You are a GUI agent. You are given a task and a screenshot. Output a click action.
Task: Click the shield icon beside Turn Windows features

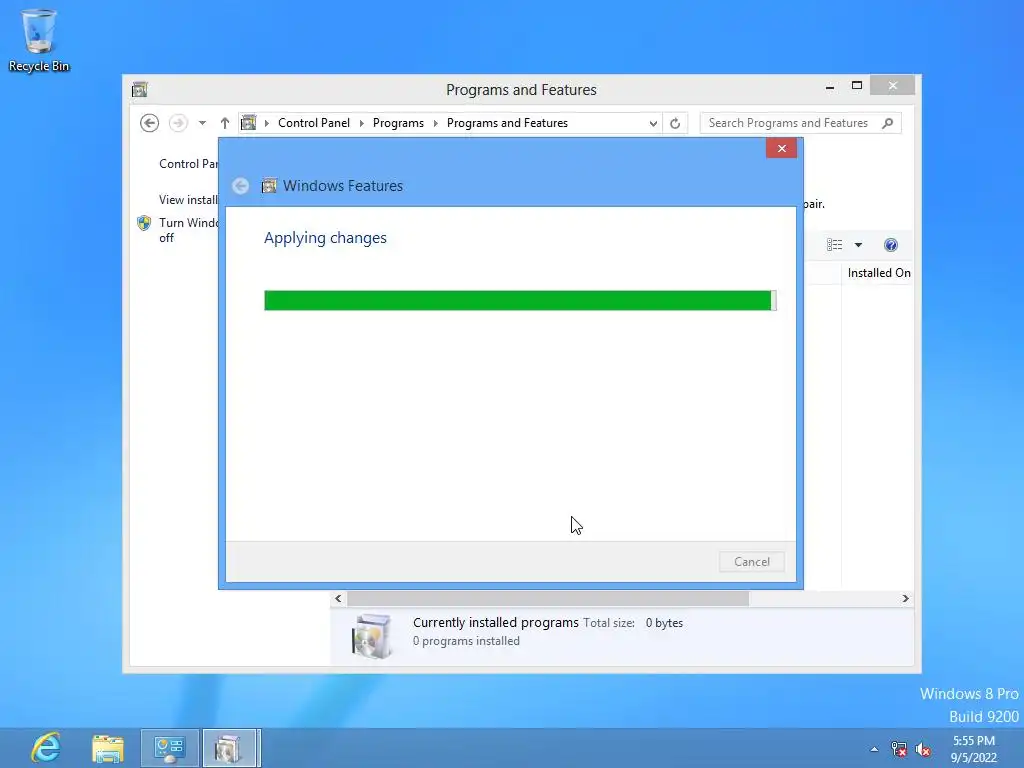click(144, 223)
